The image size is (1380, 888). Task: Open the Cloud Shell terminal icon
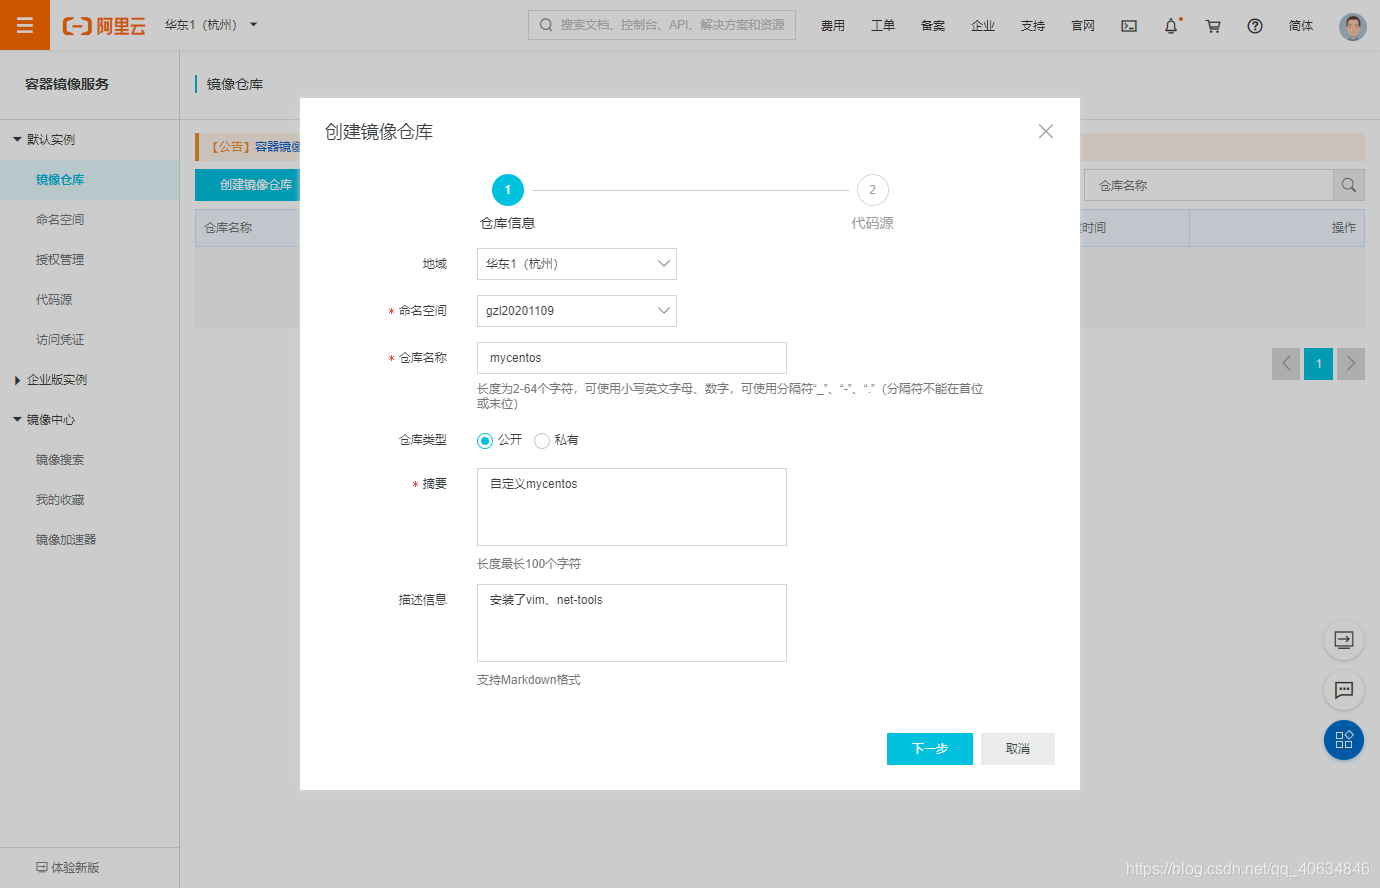tap(1129, 26)
